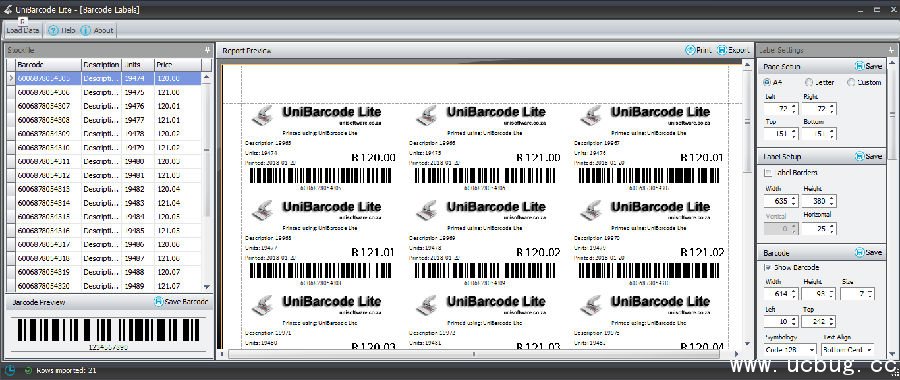Click the logo on the R120.00 label
The width and height of the screenshot is (900, 380).
263,116
